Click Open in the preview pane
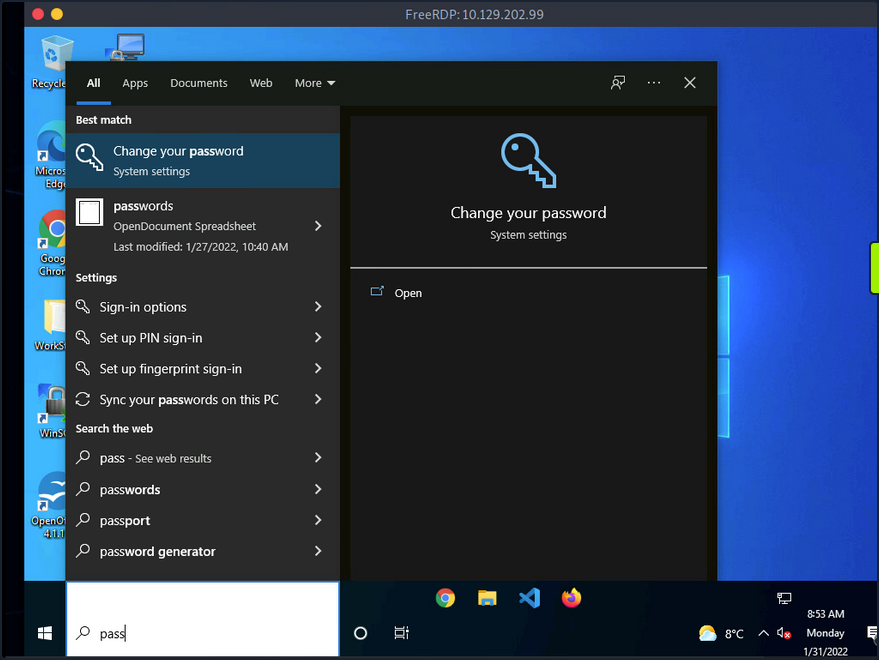The width and height of the screenshot is (879, 660). [408, 293]
